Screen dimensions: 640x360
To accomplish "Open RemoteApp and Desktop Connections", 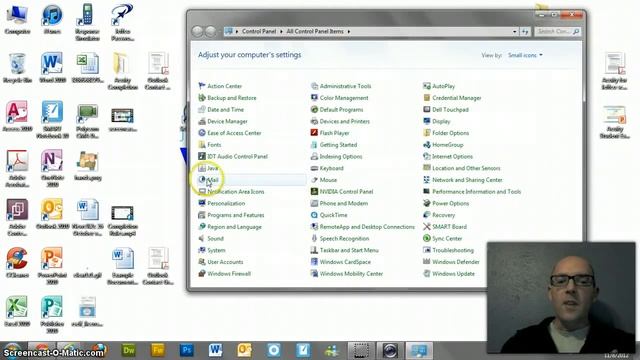I will tap(367, 227).
